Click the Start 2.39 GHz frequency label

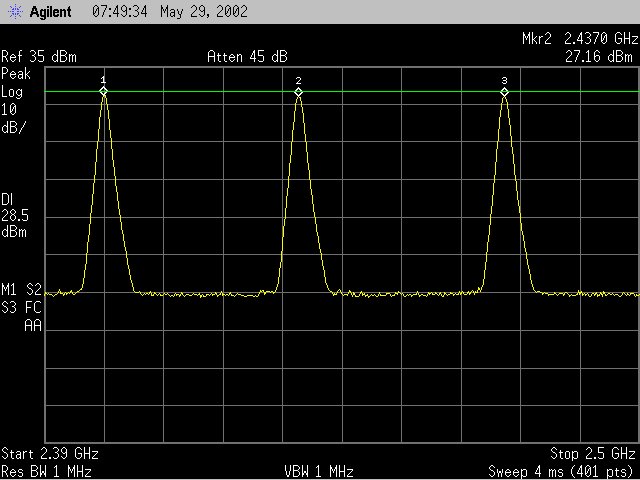(x=49, y=453)
